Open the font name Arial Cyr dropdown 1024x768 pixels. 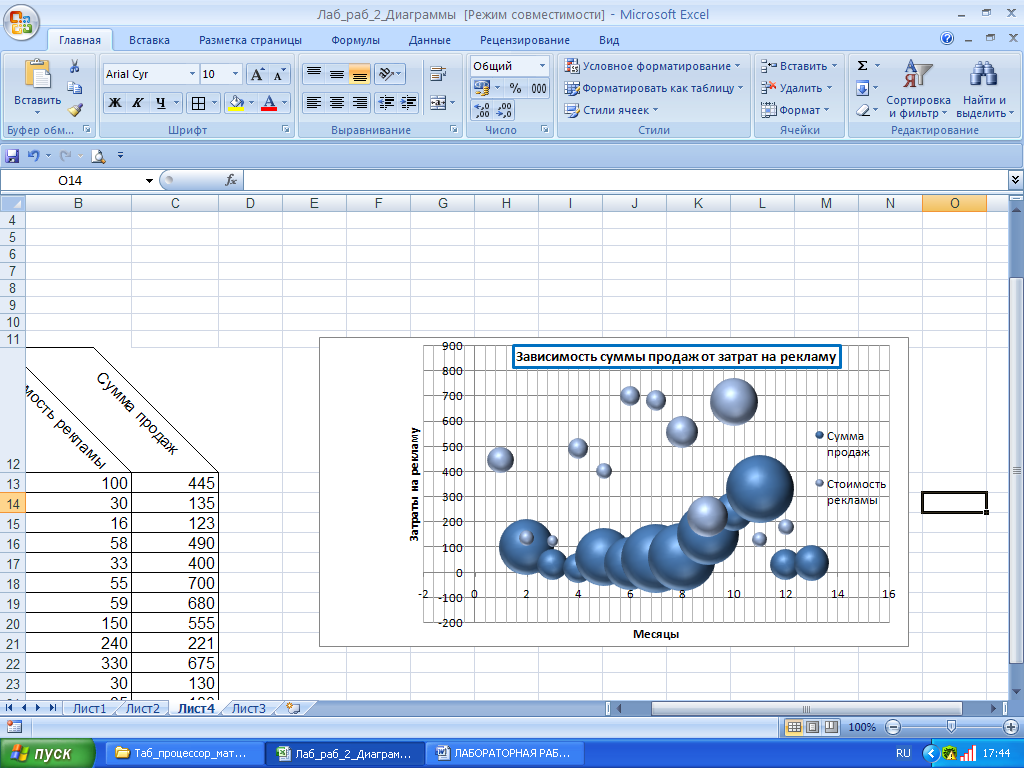pos(192,74)
